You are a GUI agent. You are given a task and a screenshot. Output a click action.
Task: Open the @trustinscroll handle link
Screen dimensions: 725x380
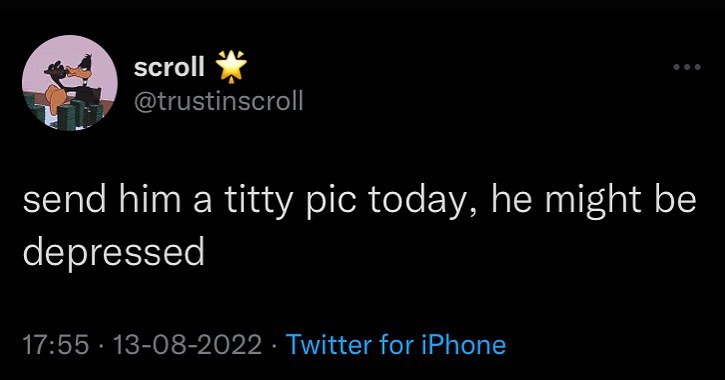pyautogui.click(x=218, y=100)
